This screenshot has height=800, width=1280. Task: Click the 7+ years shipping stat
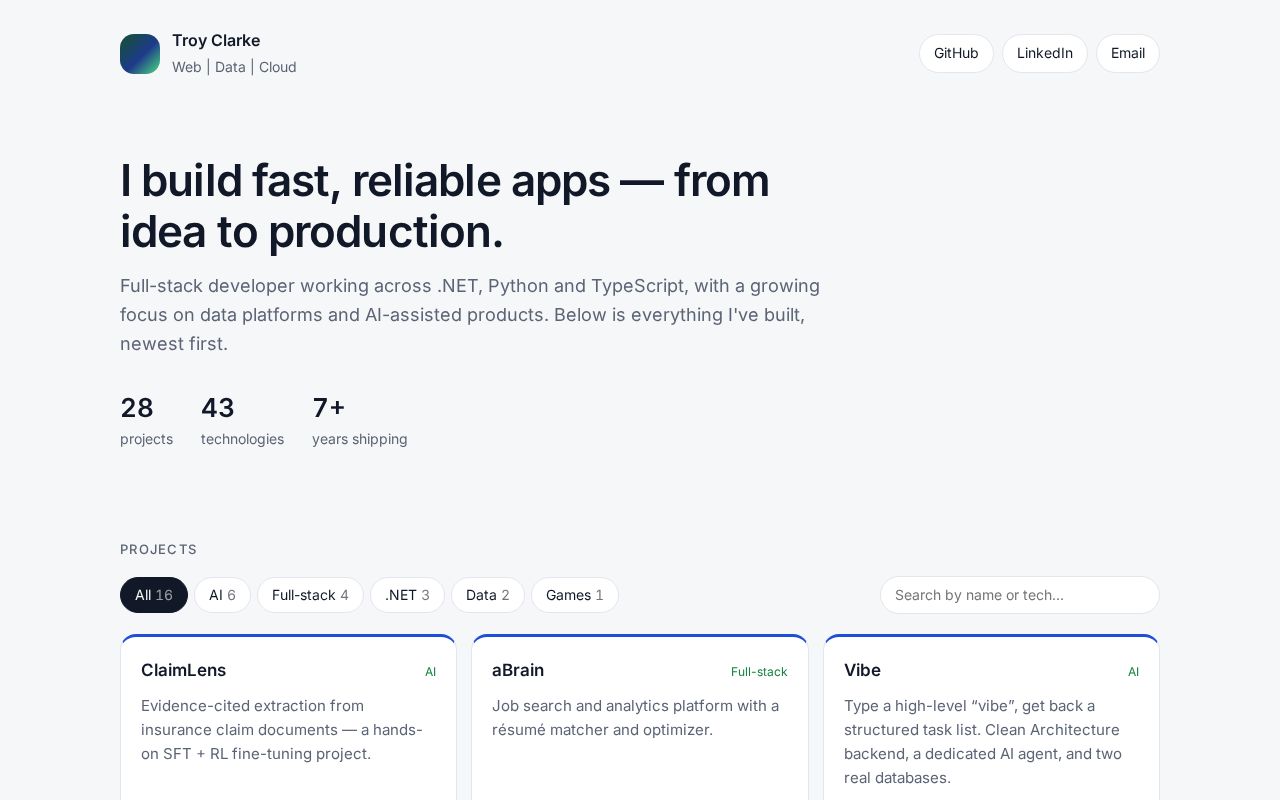click(x=360, y=420)
